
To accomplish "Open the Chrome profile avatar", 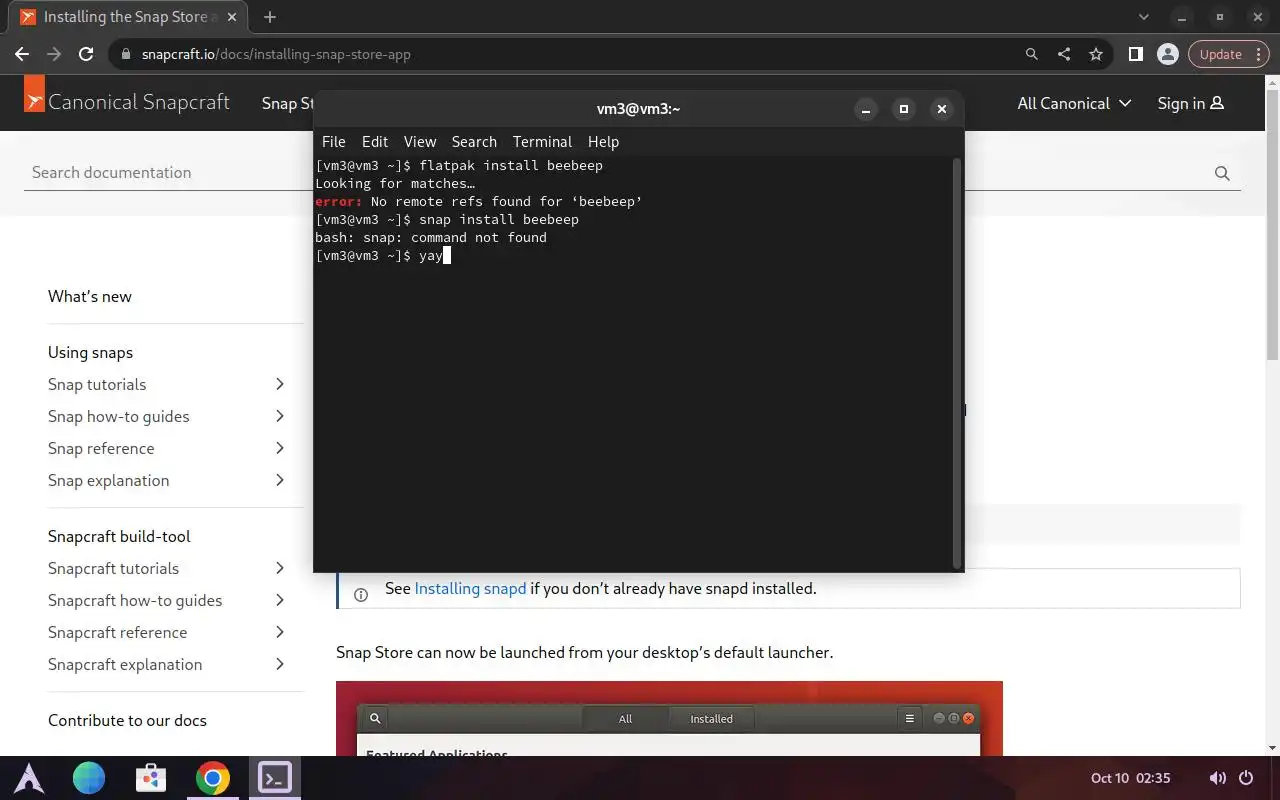I will (1167, 54).
